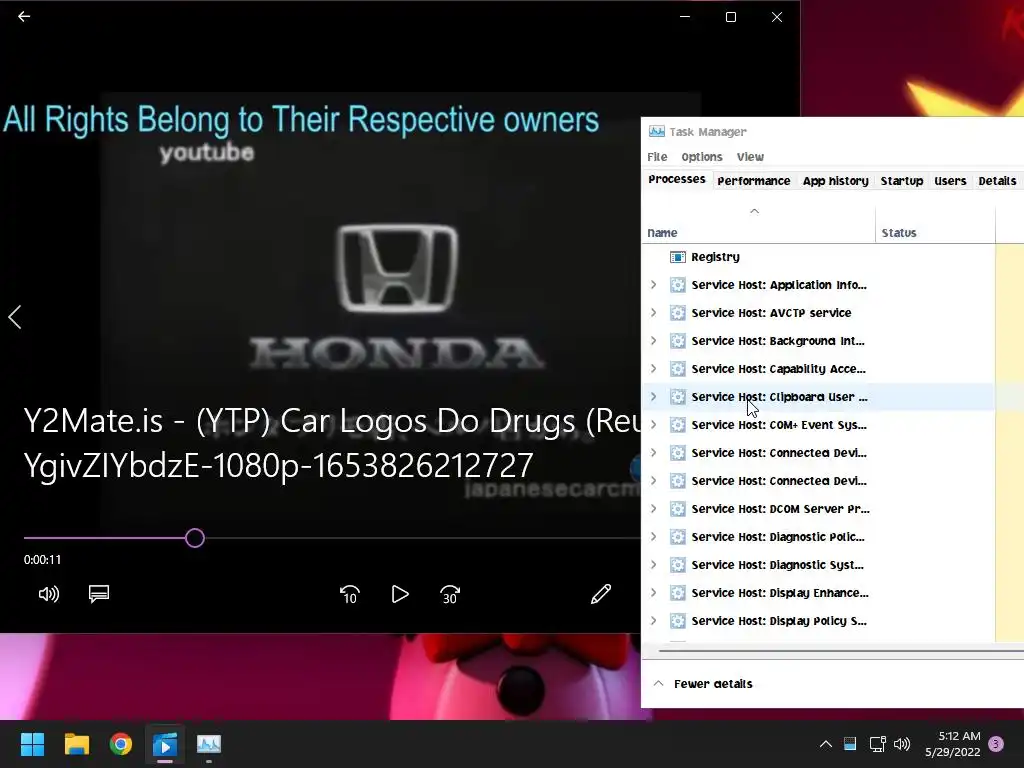
Task: Expand Service Host: Diagnostic Polic...
Action: (654, 537)
